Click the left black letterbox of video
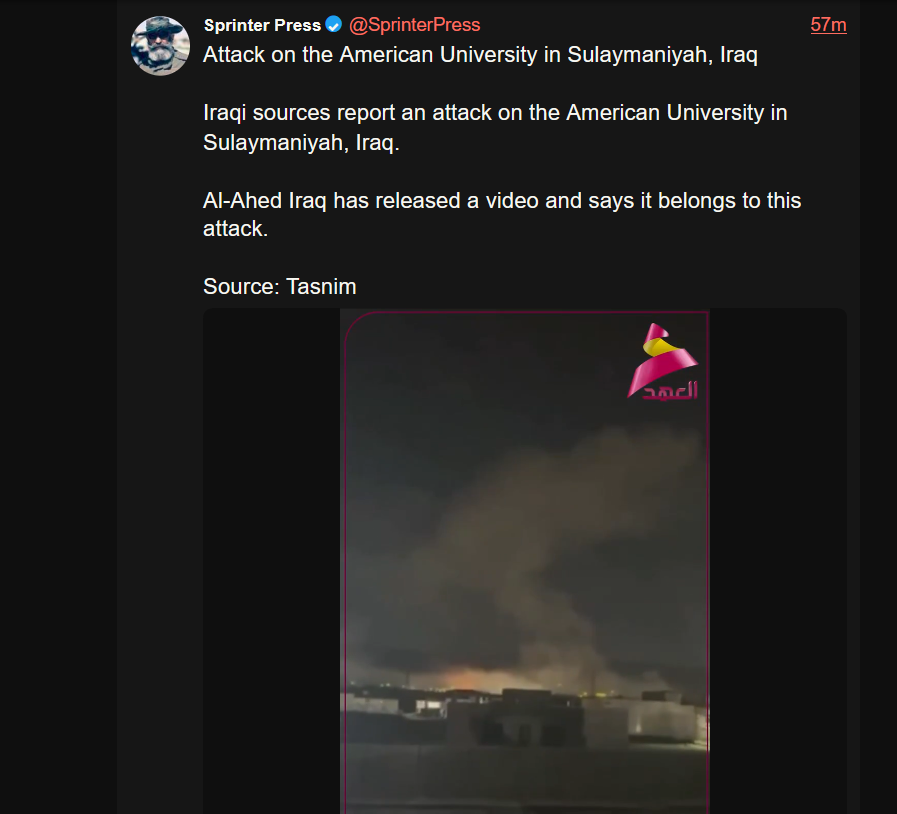This screenshot has width=897, height=814. 272,561
